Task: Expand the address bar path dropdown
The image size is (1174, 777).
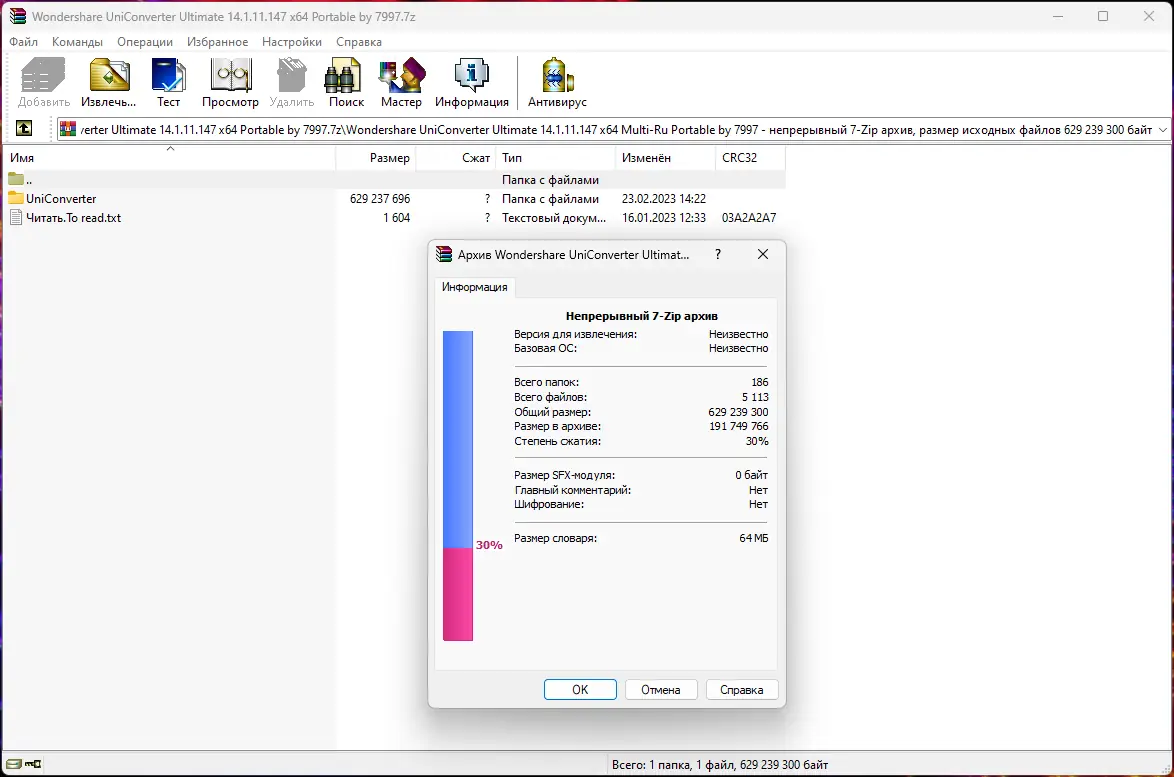Action: tap(1161, 128)
